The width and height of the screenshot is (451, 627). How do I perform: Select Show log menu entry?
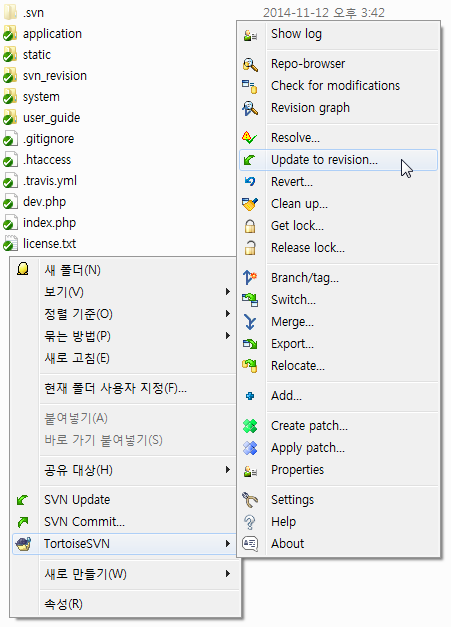pyautogui.click(x=339, y=34)
